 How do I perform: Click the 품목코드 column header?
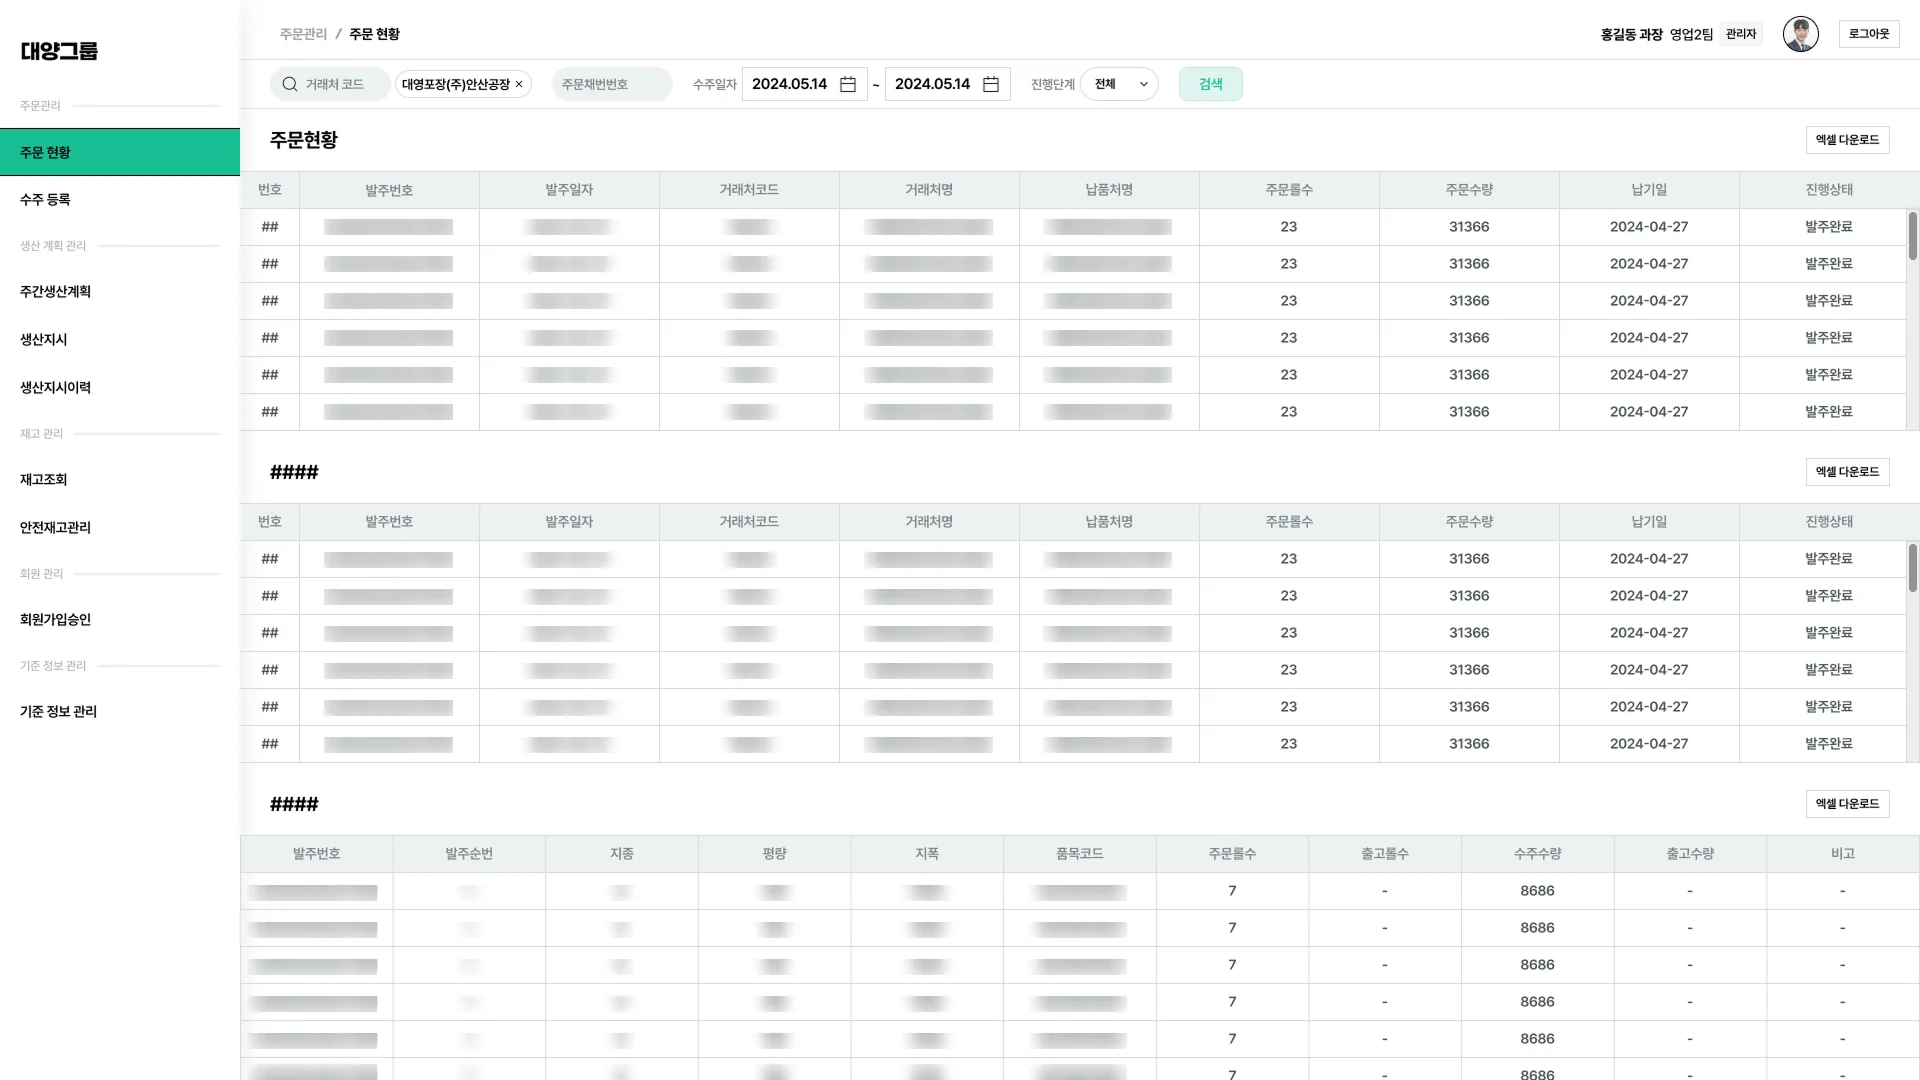tap(1079, 854)
